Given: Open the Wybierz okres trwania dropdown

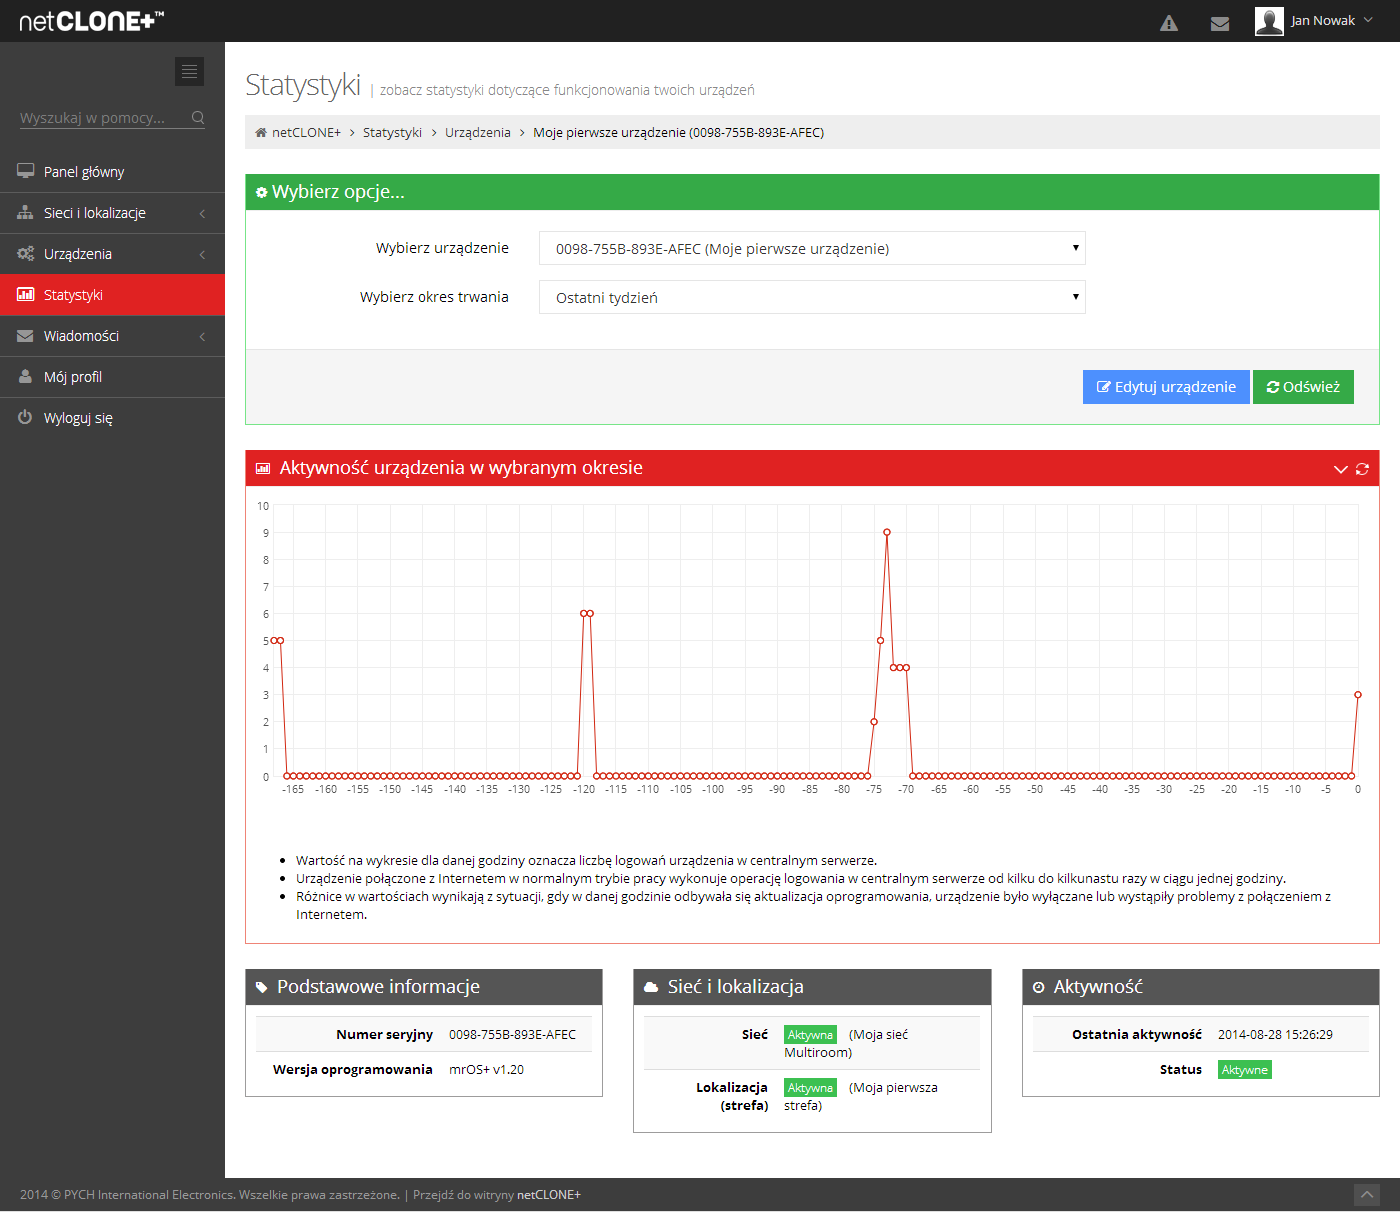Looking at the screenshot, I should (812, 297).
